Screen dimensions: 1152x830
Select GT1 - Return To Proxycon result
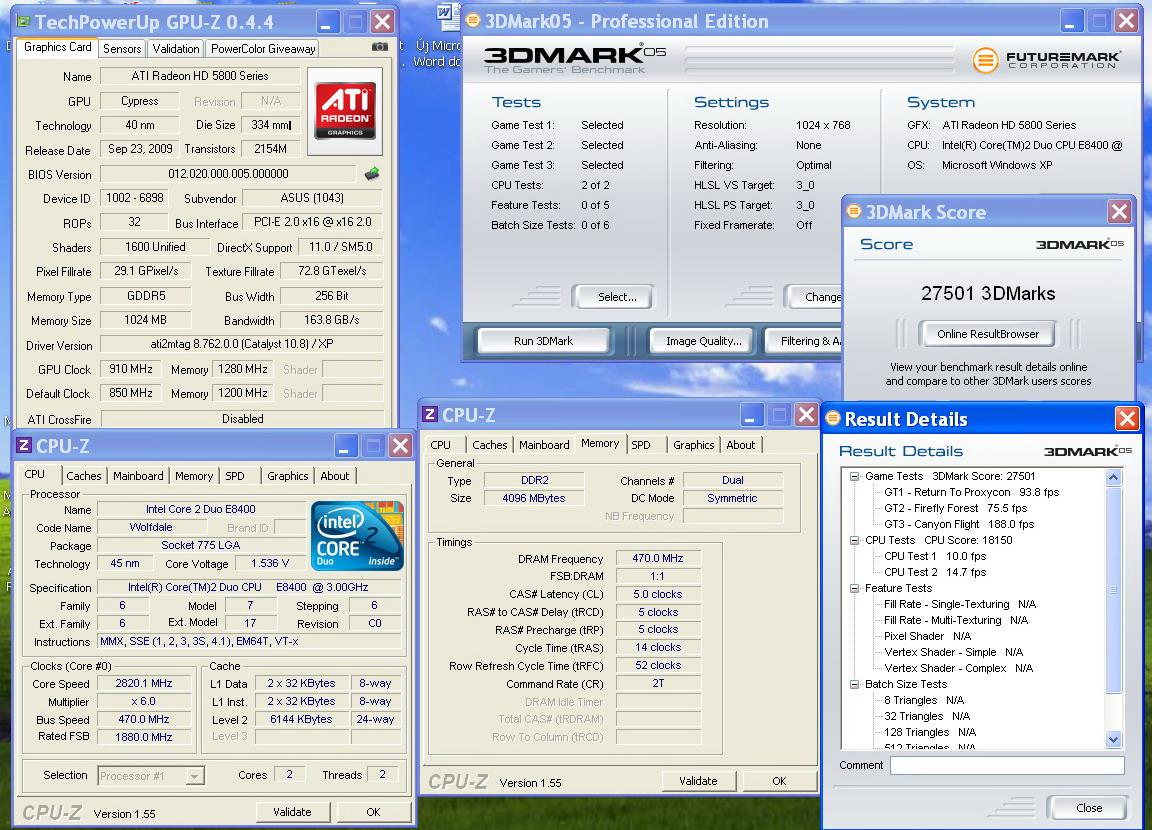click(971, 492)
